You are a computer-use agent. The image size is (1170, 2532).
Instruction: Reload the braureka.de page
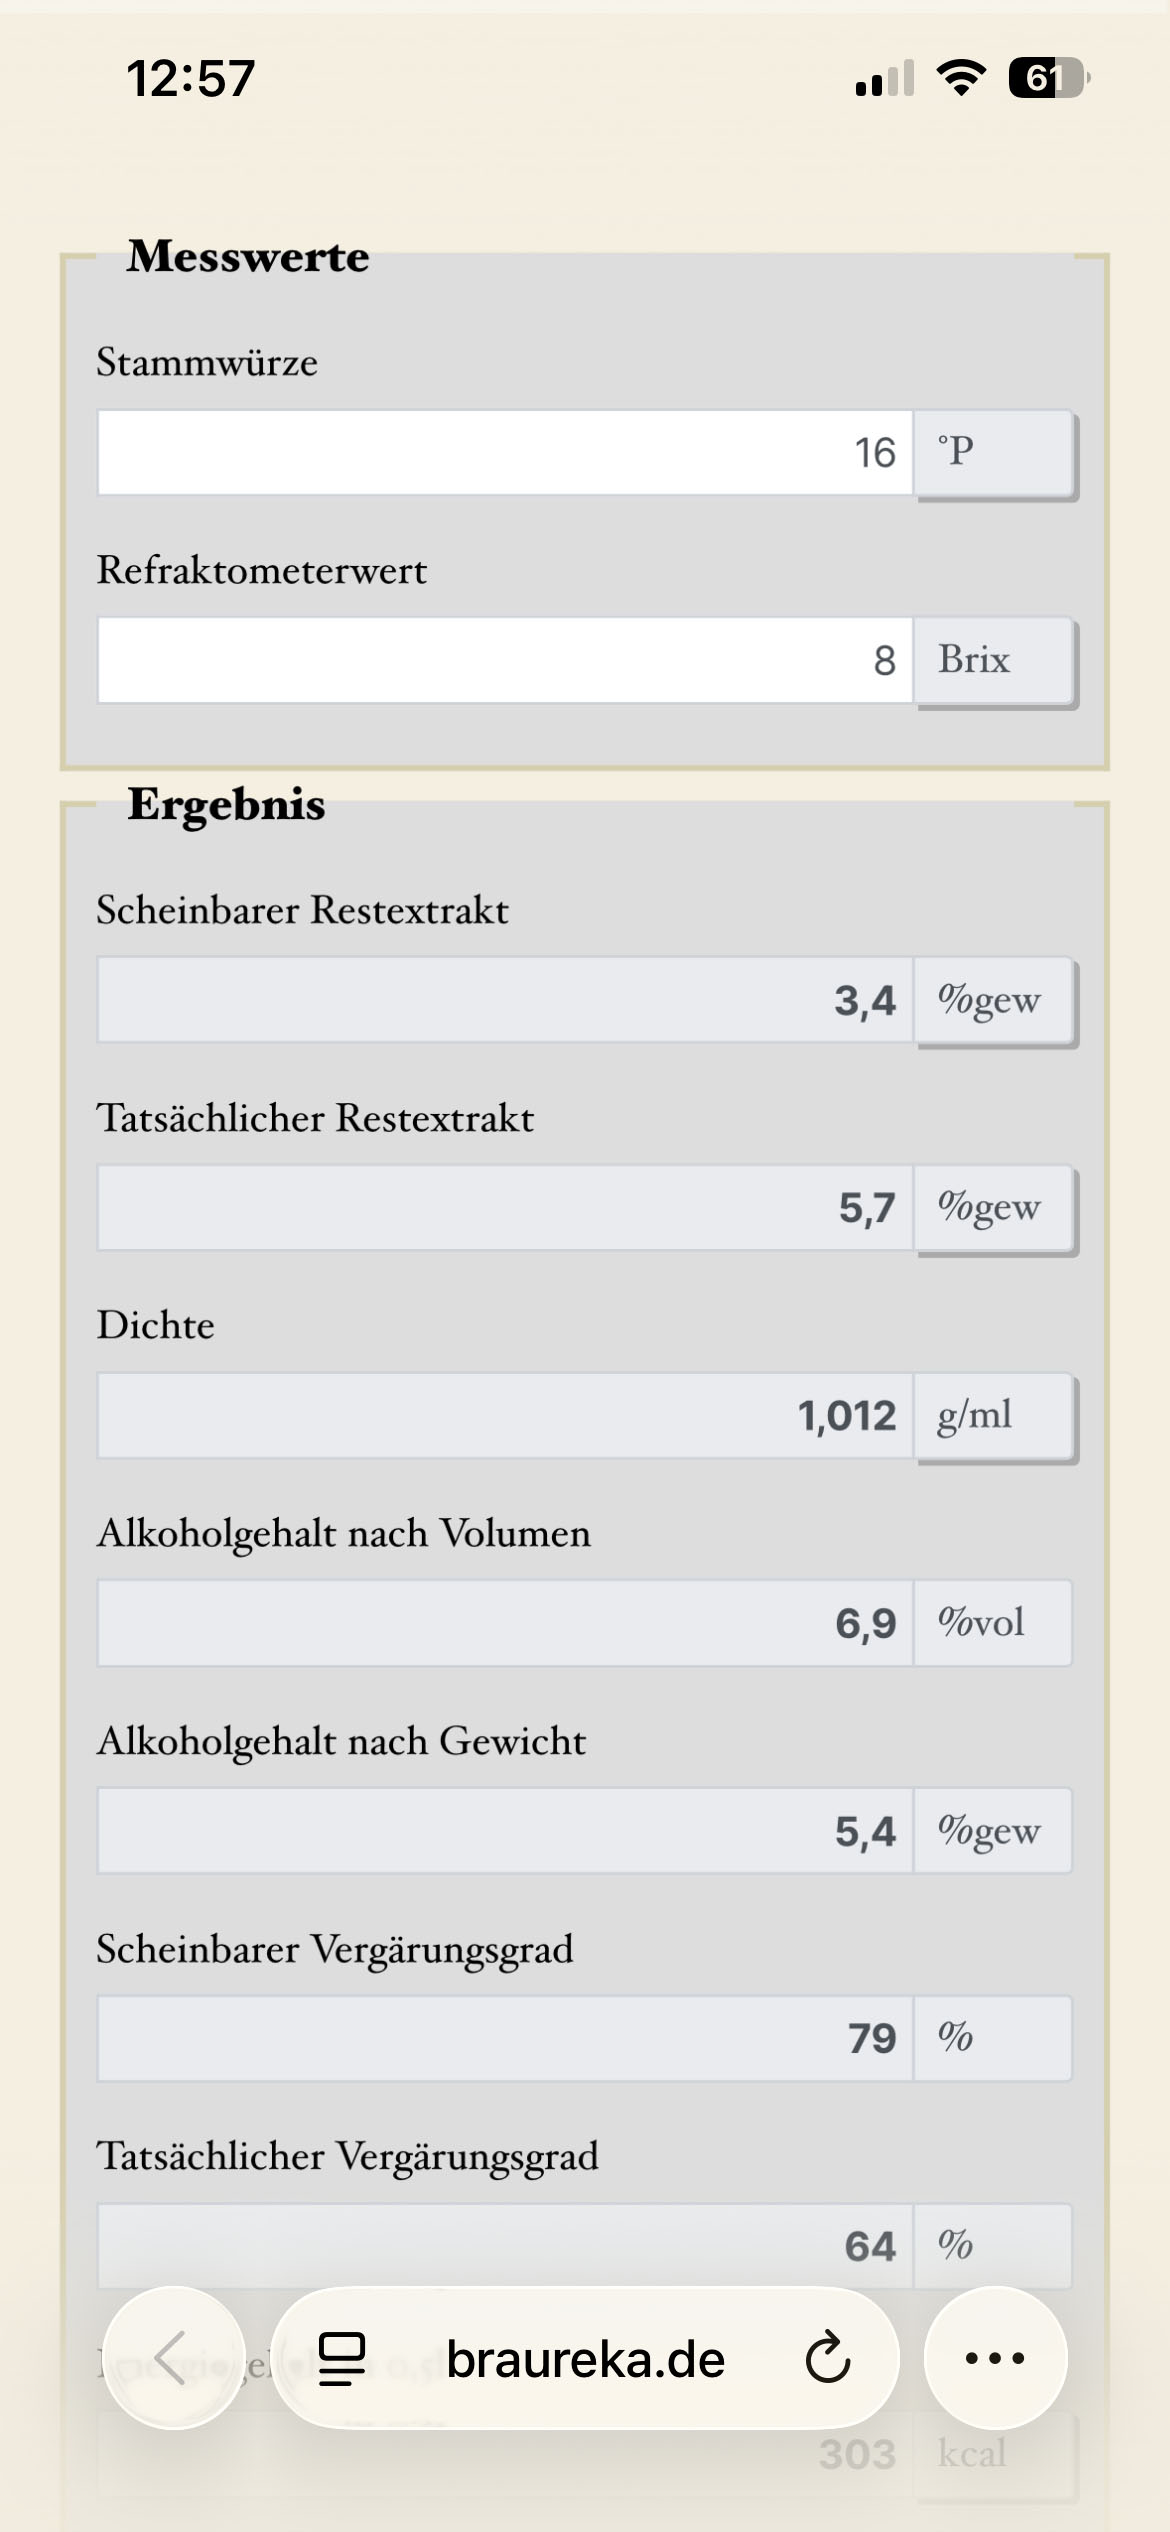[x=828, y=2358]
